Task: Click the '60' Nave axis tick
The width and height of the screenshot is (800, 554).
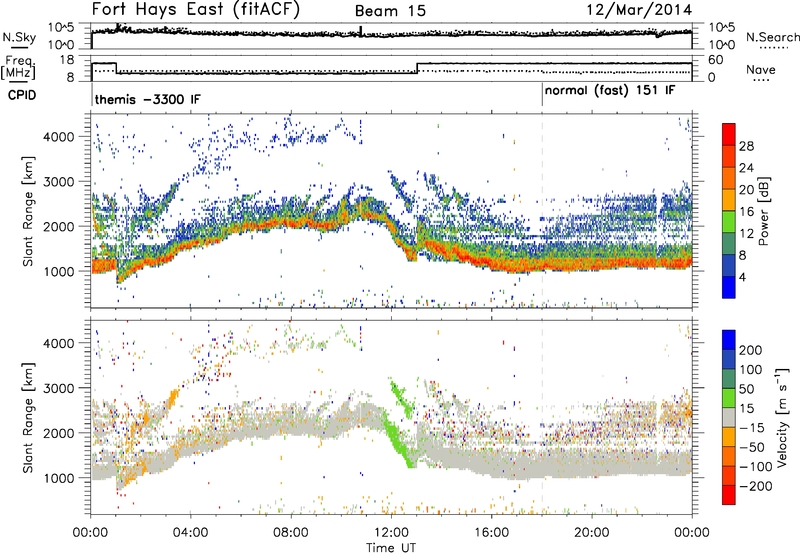Action: (x=716, y=60)
